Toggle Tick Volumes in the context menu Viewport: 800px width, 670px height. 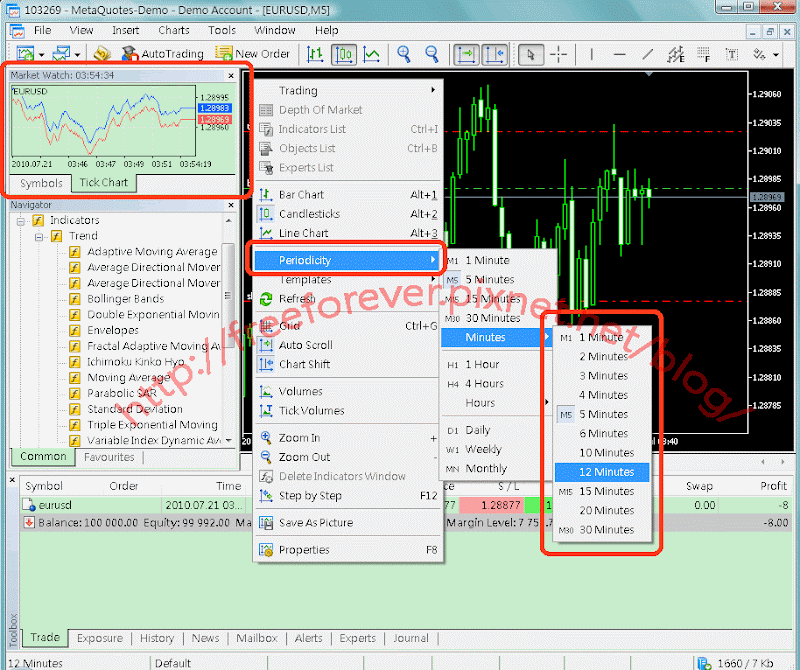(348, 411)
